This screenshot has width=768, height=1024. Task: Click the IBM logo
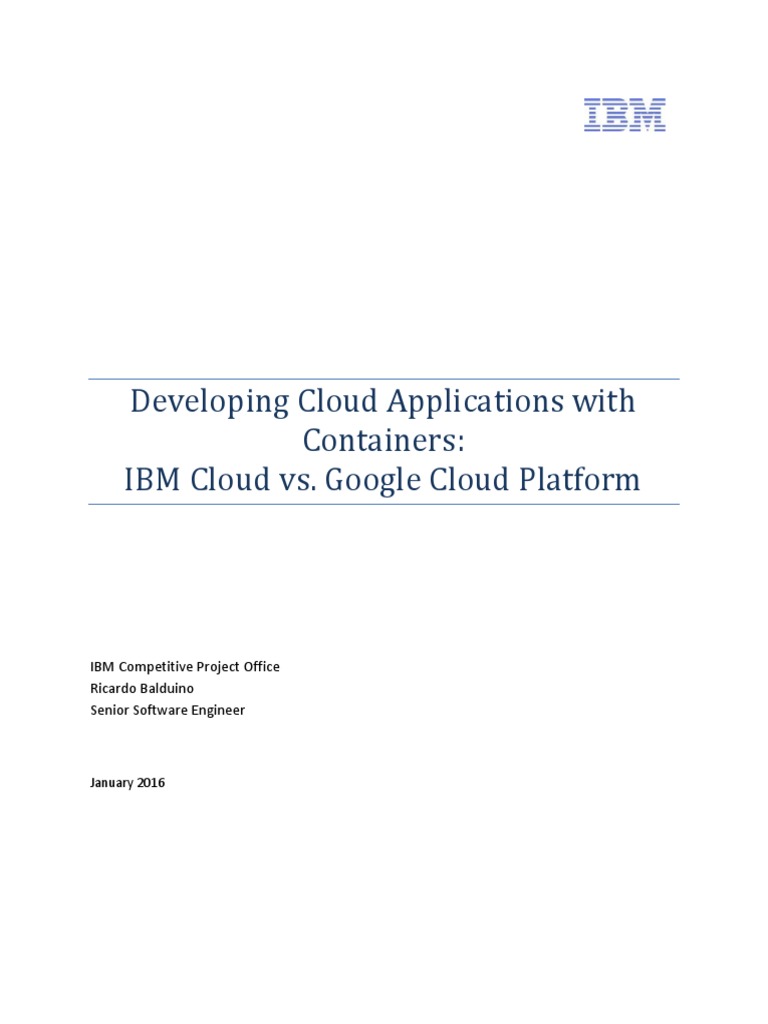point(624,115)
